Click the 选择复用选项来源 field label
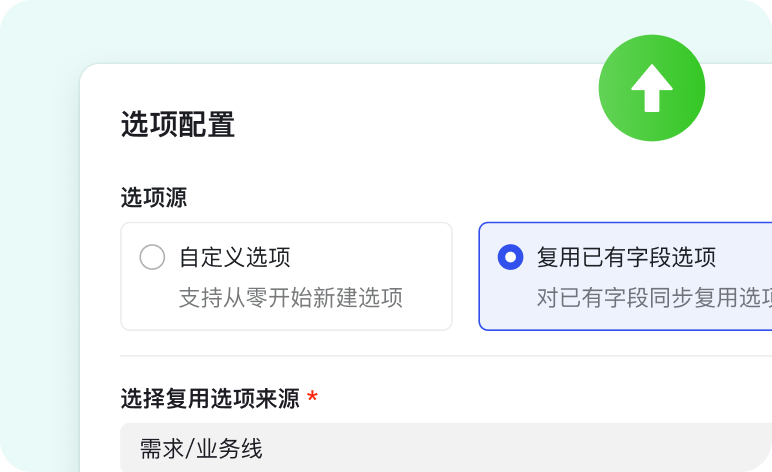The image size is (772, 472). [x=210, y=399]
